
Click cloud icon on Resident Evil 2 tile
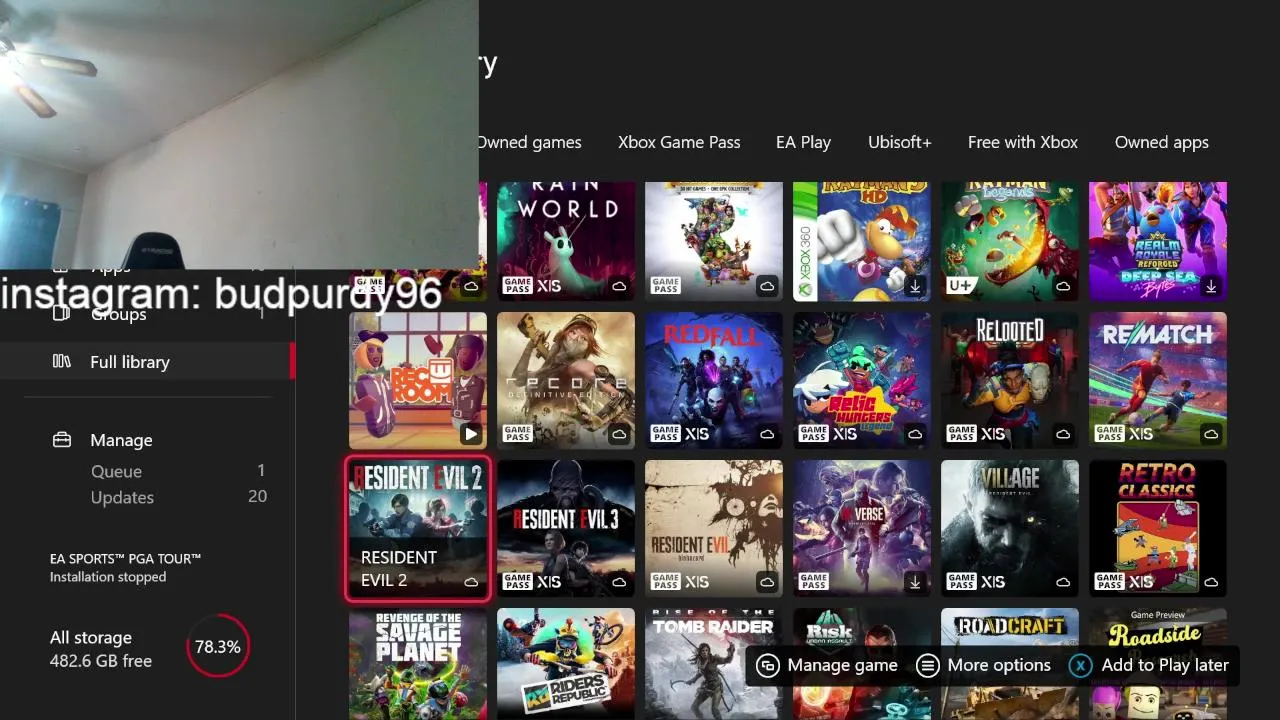[x=471, y=582]
